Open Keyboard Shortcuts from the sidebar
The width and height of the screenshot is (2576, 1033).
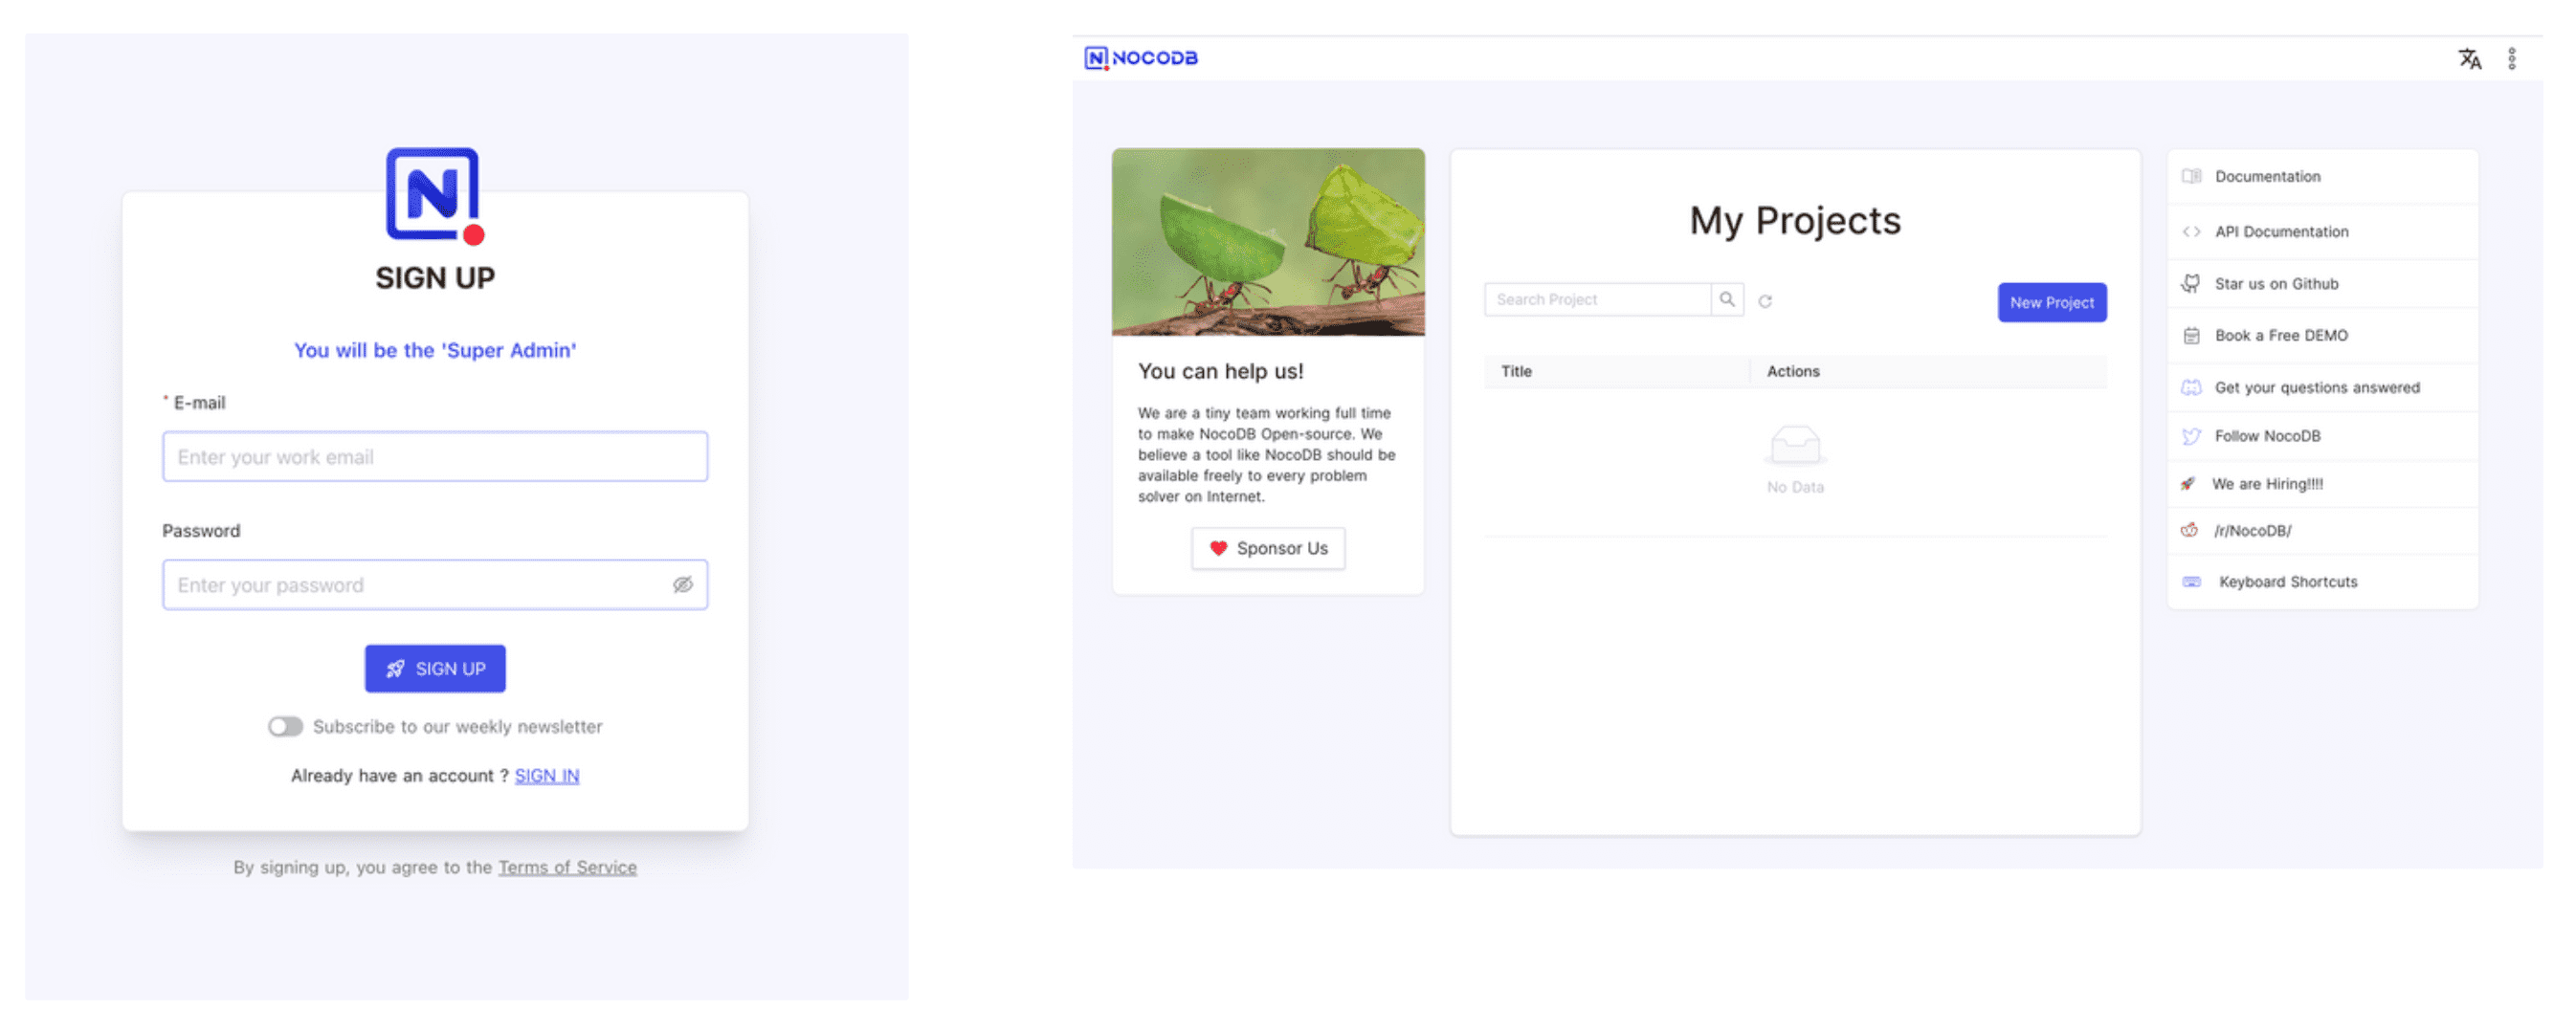pyautogui.click(x=2287, y=582)
